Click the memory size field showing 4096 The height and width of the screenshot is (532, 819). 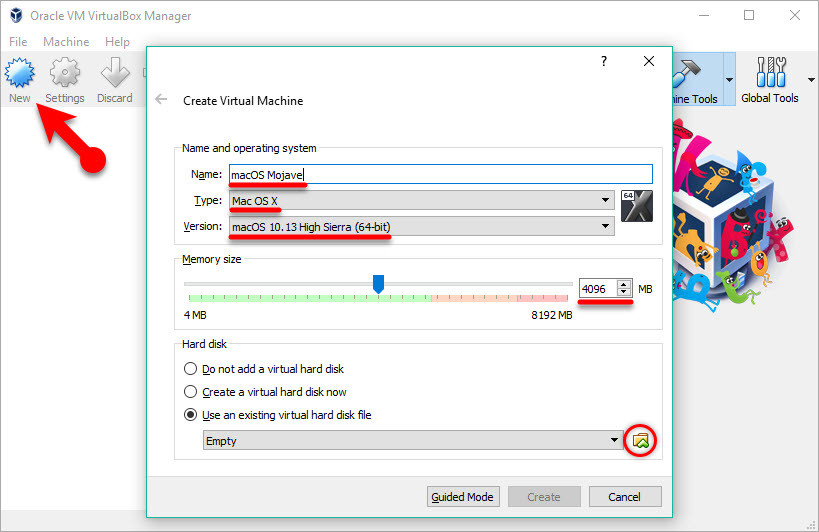[598, 289]
